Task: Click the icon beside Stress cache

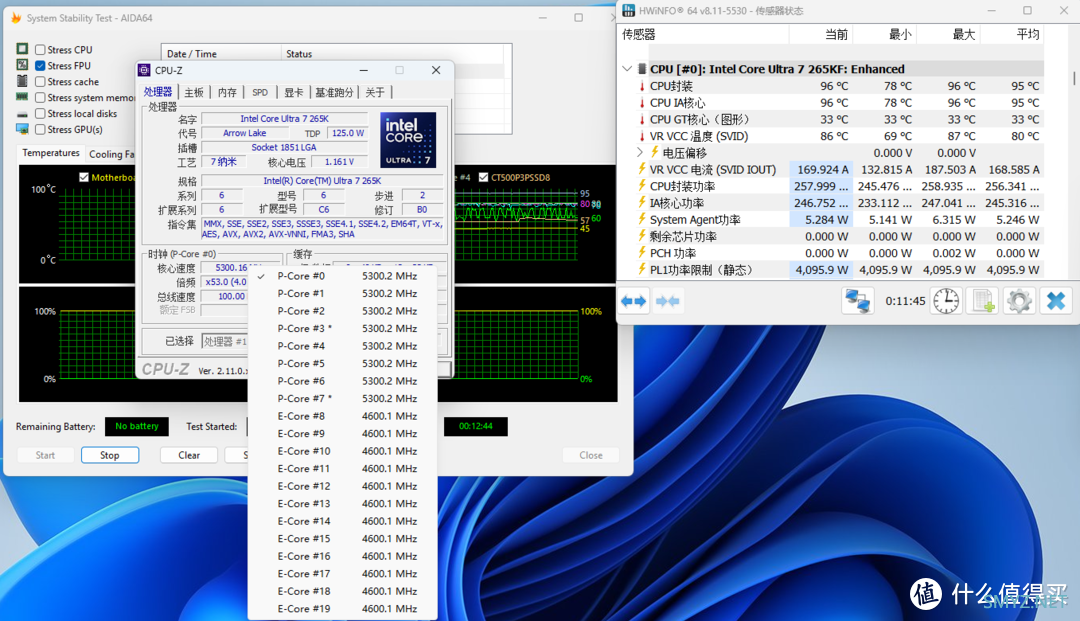Action: click(23, 81)
